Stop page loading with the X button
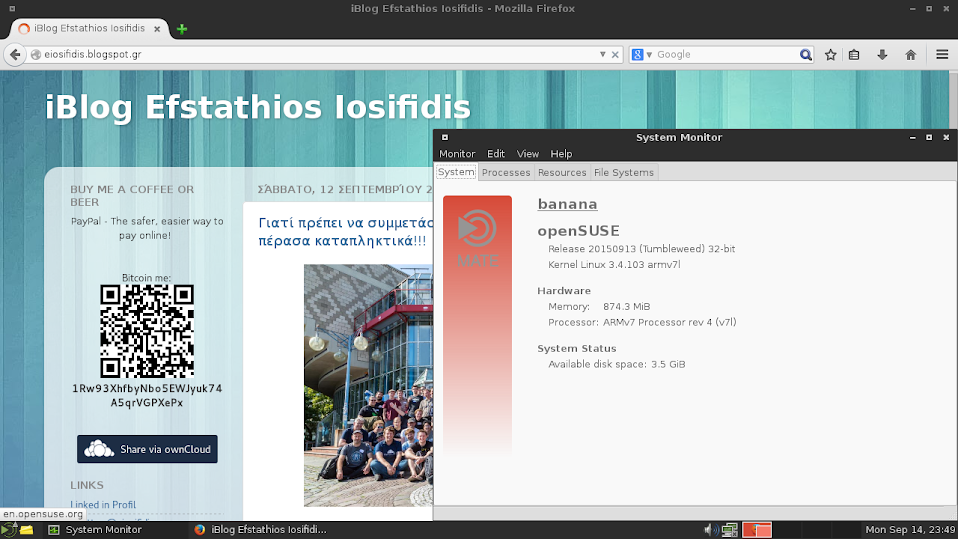The image size is (958, 539). pos(615,54)
